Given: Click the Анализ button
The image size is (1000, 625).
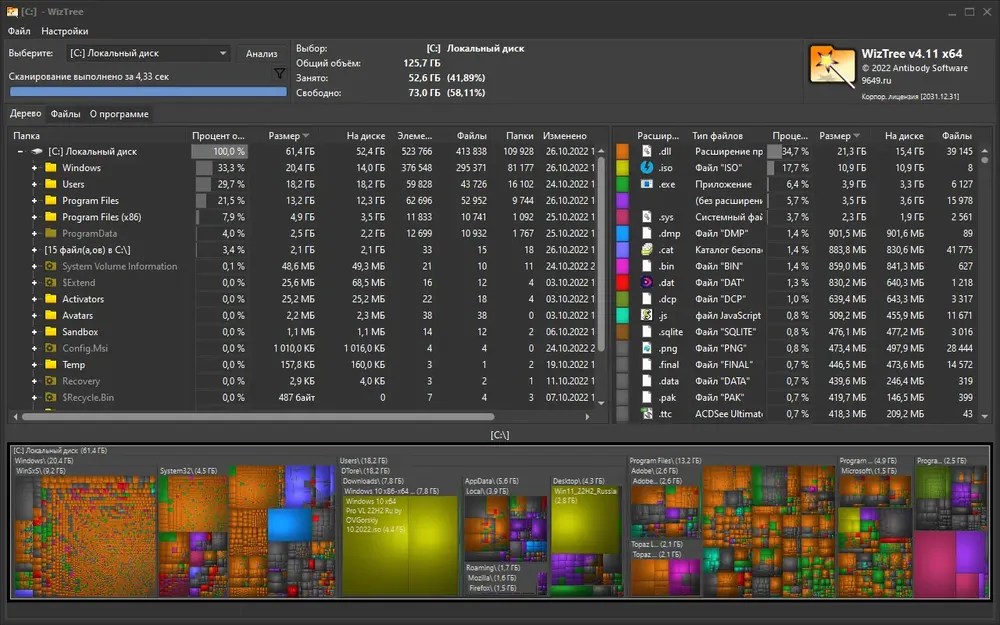Looking at the screenshot, I should point(261,54).
